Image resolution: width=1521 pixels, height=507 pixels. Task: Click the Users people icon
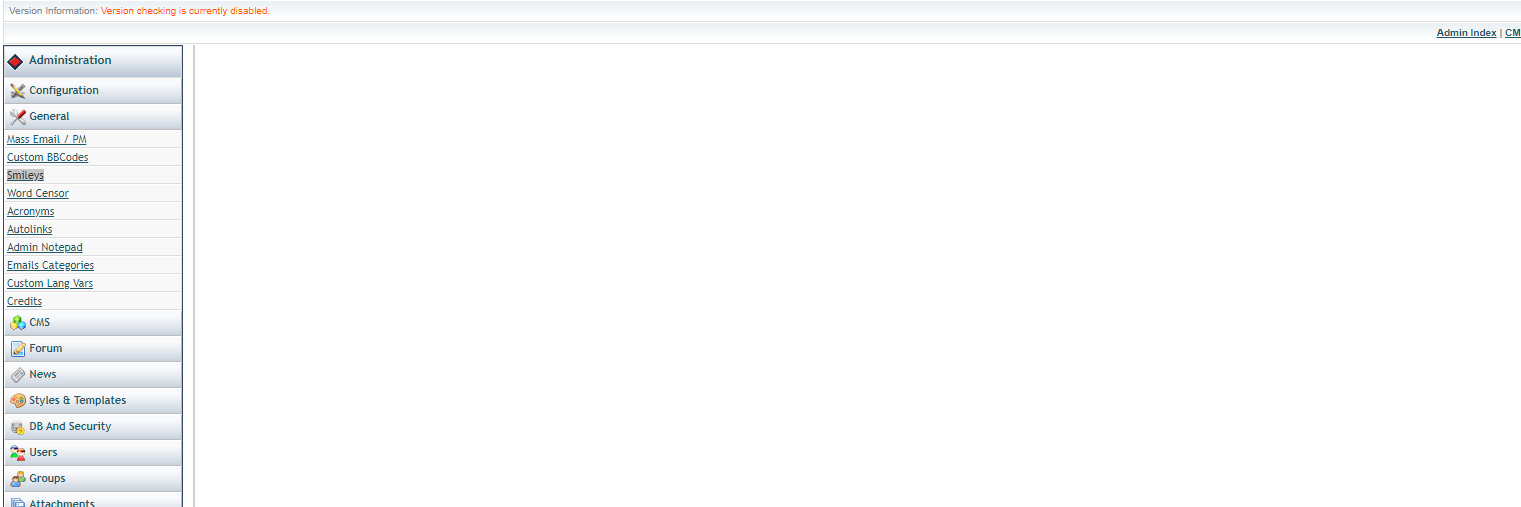pos(17,453)
